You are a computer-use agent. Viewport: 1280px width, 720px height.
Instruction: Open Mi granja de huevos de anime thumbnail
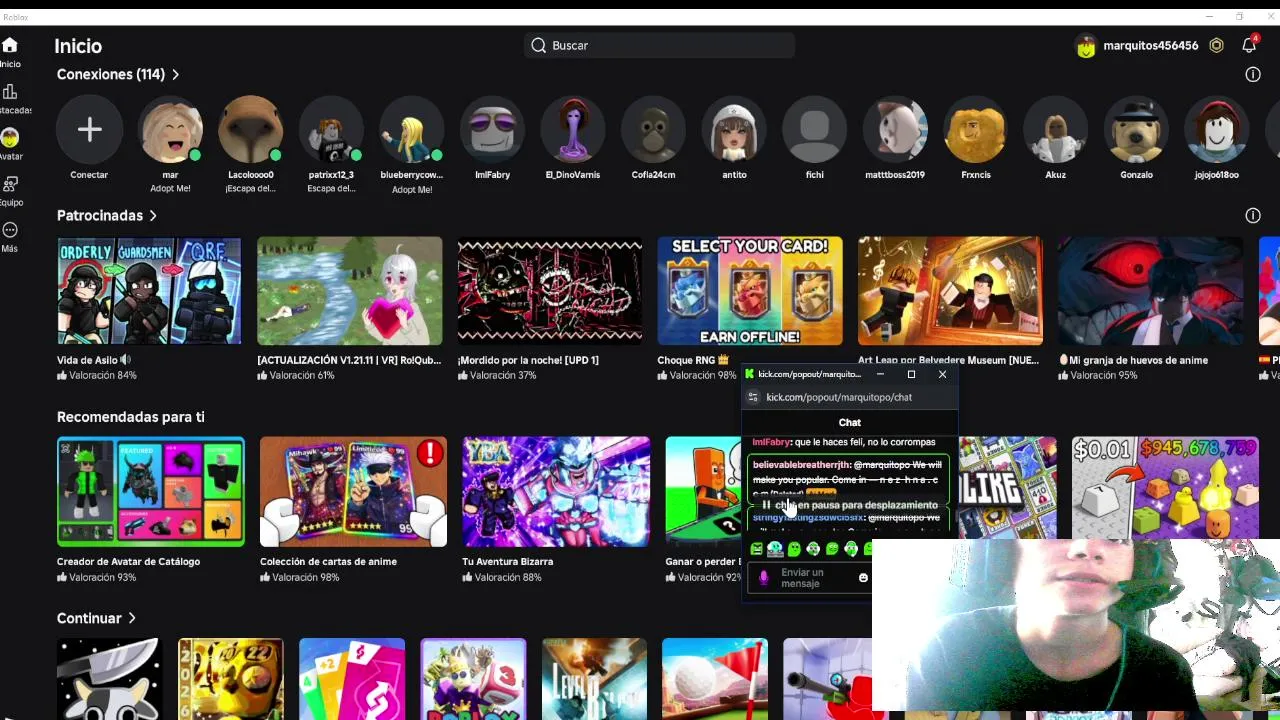coord(1151,291)
